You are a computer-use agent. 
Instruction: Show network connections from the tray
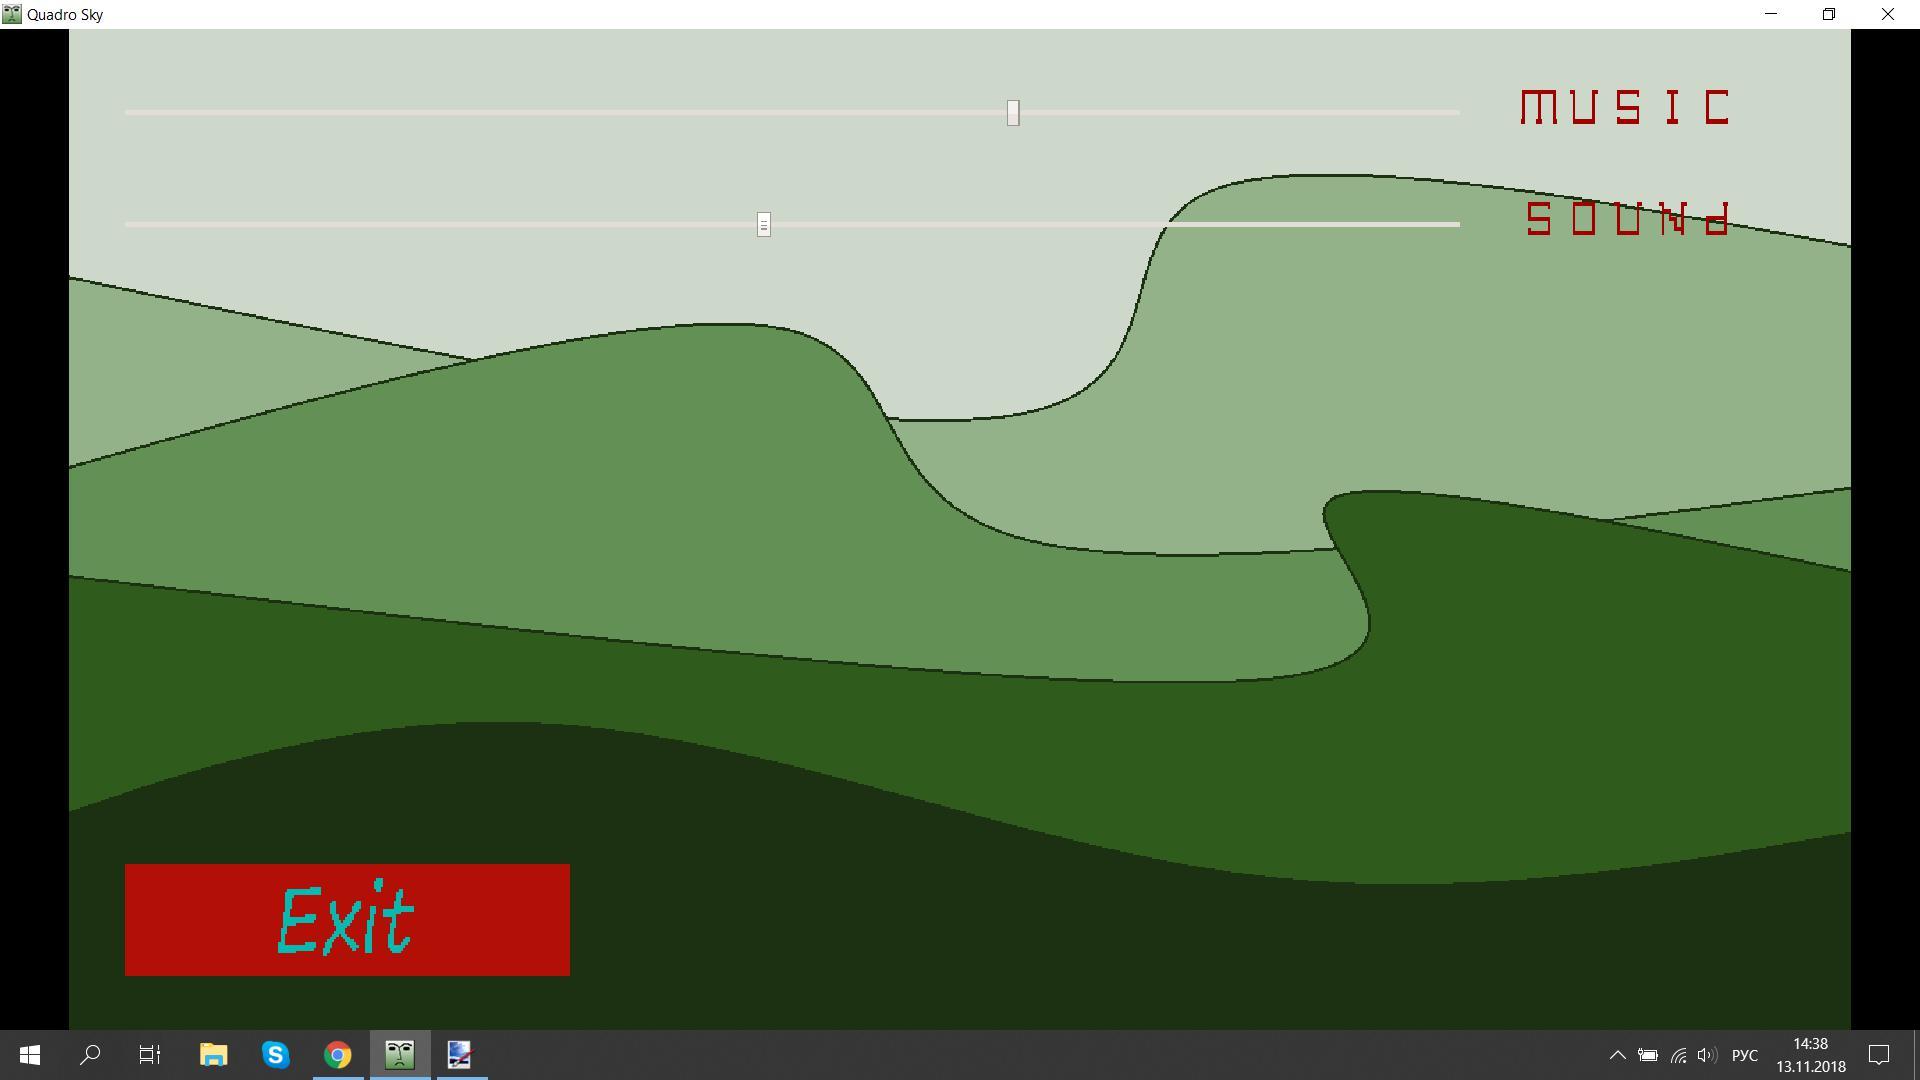pos(1678,1055)
